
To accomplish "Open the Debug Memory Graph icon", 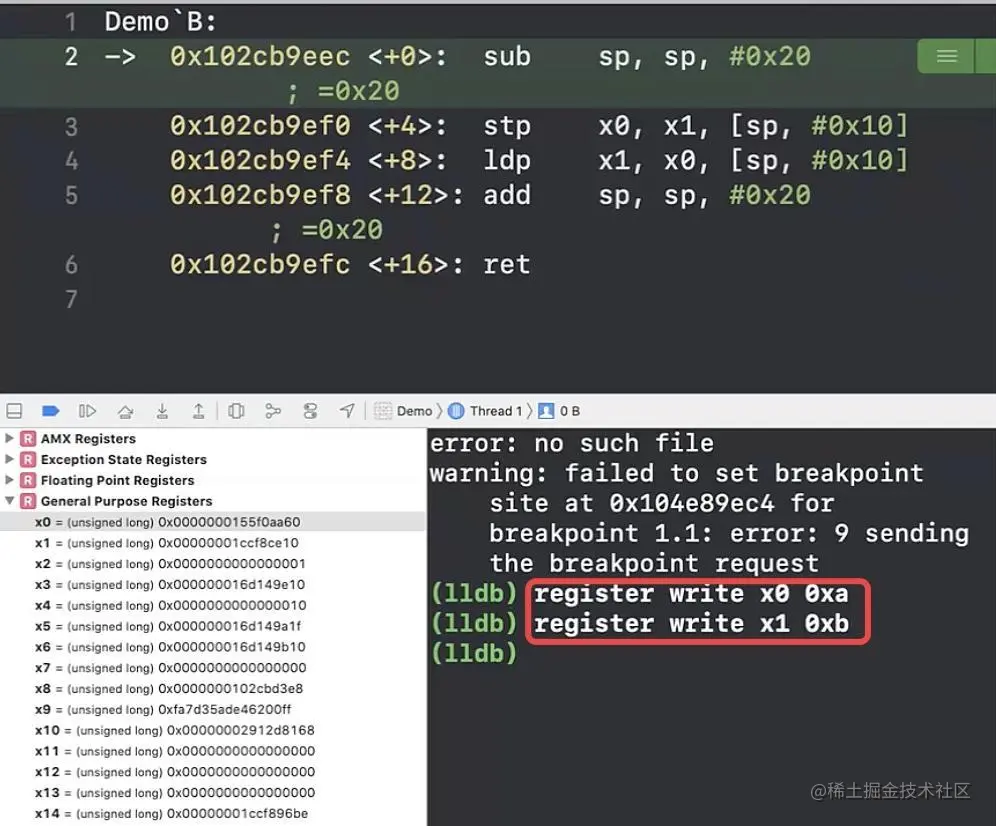I will (273, 411).
